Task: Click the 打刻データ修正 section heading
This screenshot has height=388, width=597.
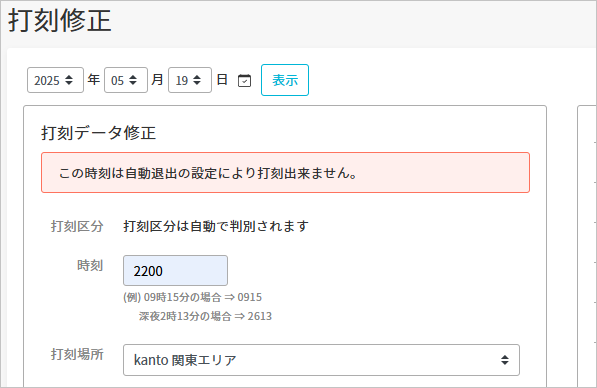Action: [99, 133]
